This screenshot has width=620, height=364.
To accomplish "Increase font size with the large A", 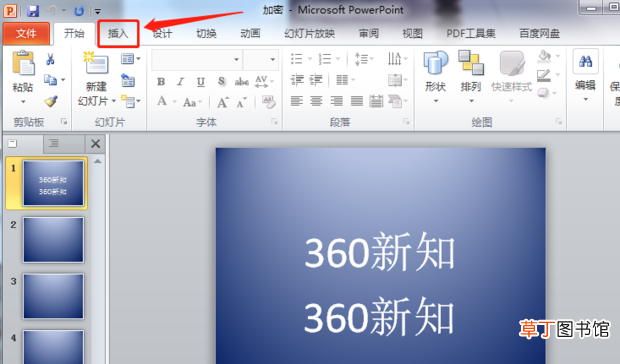I will (223, 102).
